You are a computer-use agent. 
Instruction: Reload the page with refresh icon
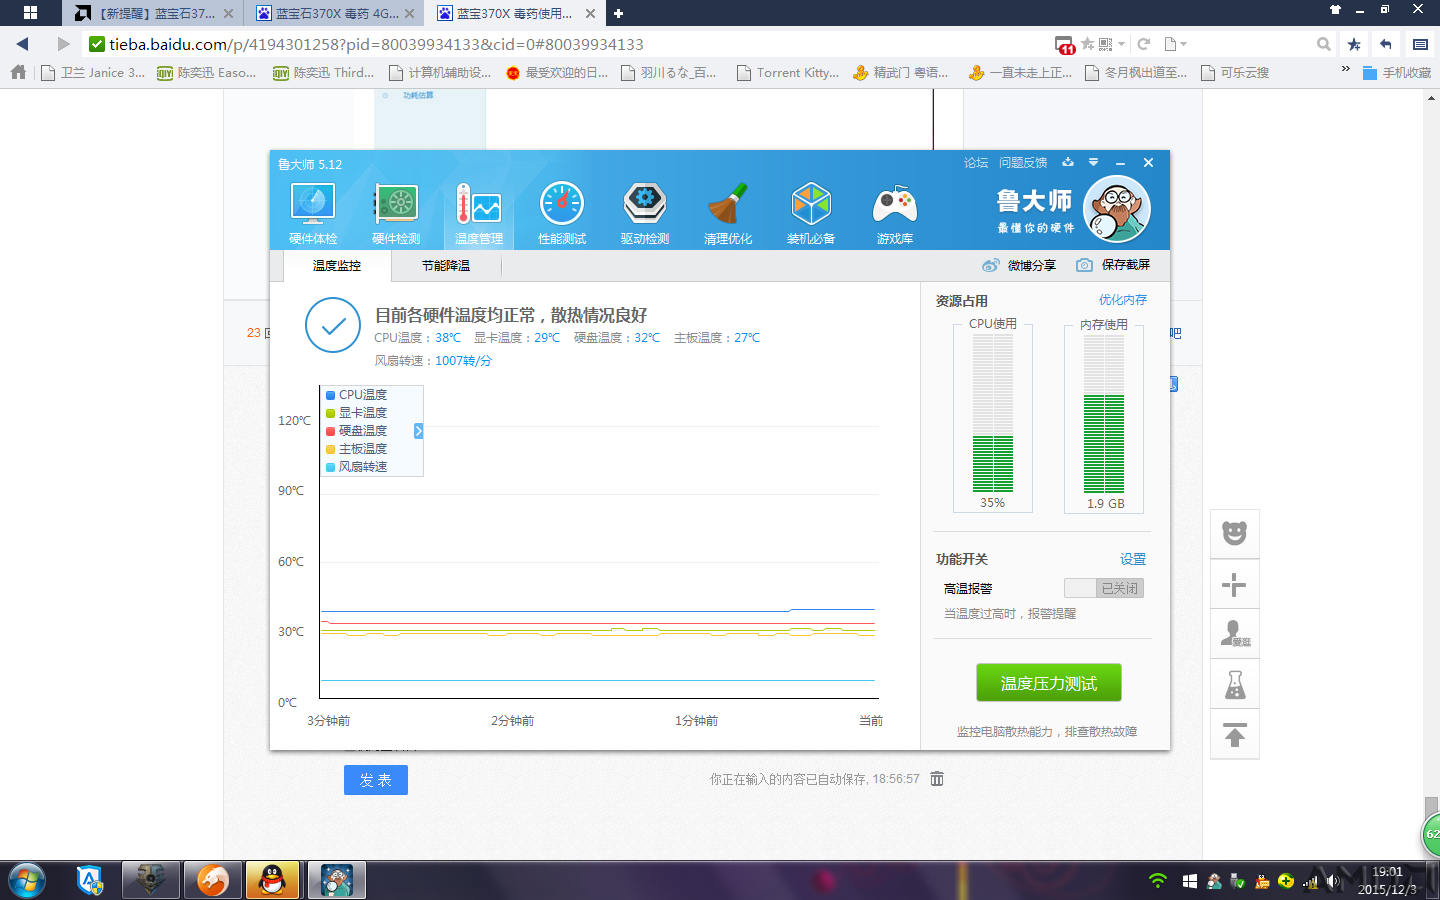(1144, 44)
